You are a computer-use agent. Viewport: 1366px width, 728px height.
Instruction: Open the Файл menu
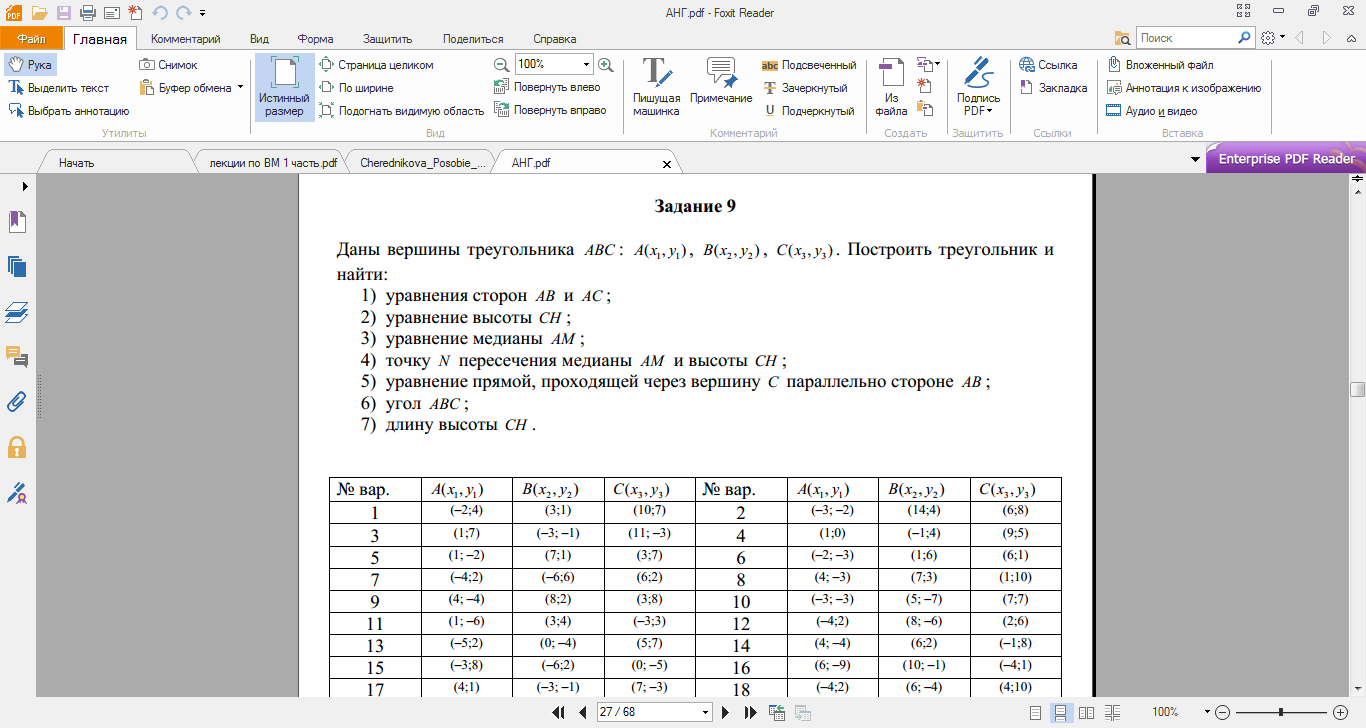pos(31,39)
